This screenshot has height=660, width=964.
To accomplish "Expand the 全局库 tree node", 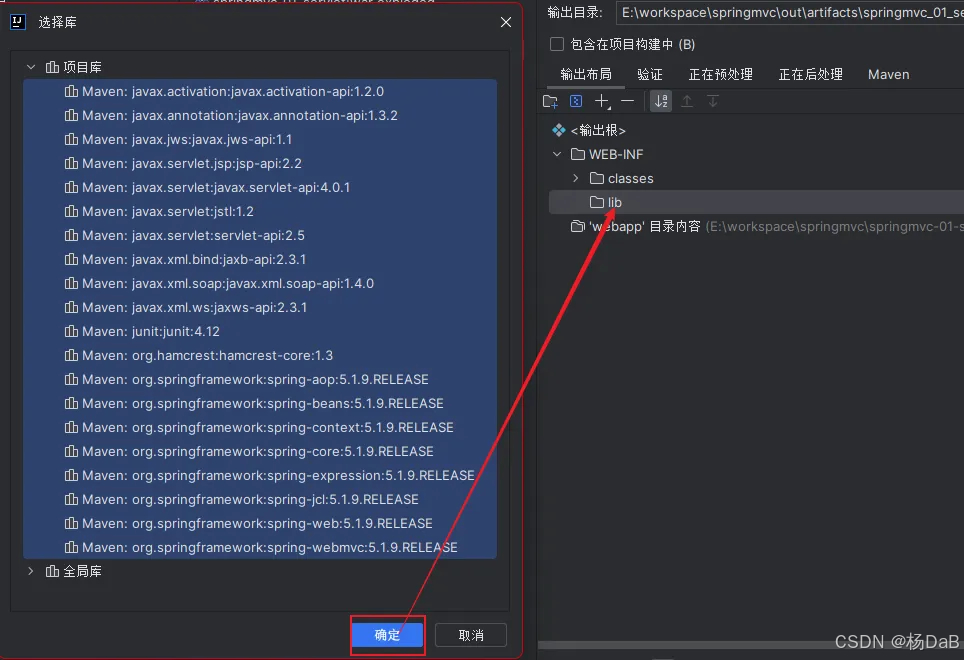I will coord(31,571).
